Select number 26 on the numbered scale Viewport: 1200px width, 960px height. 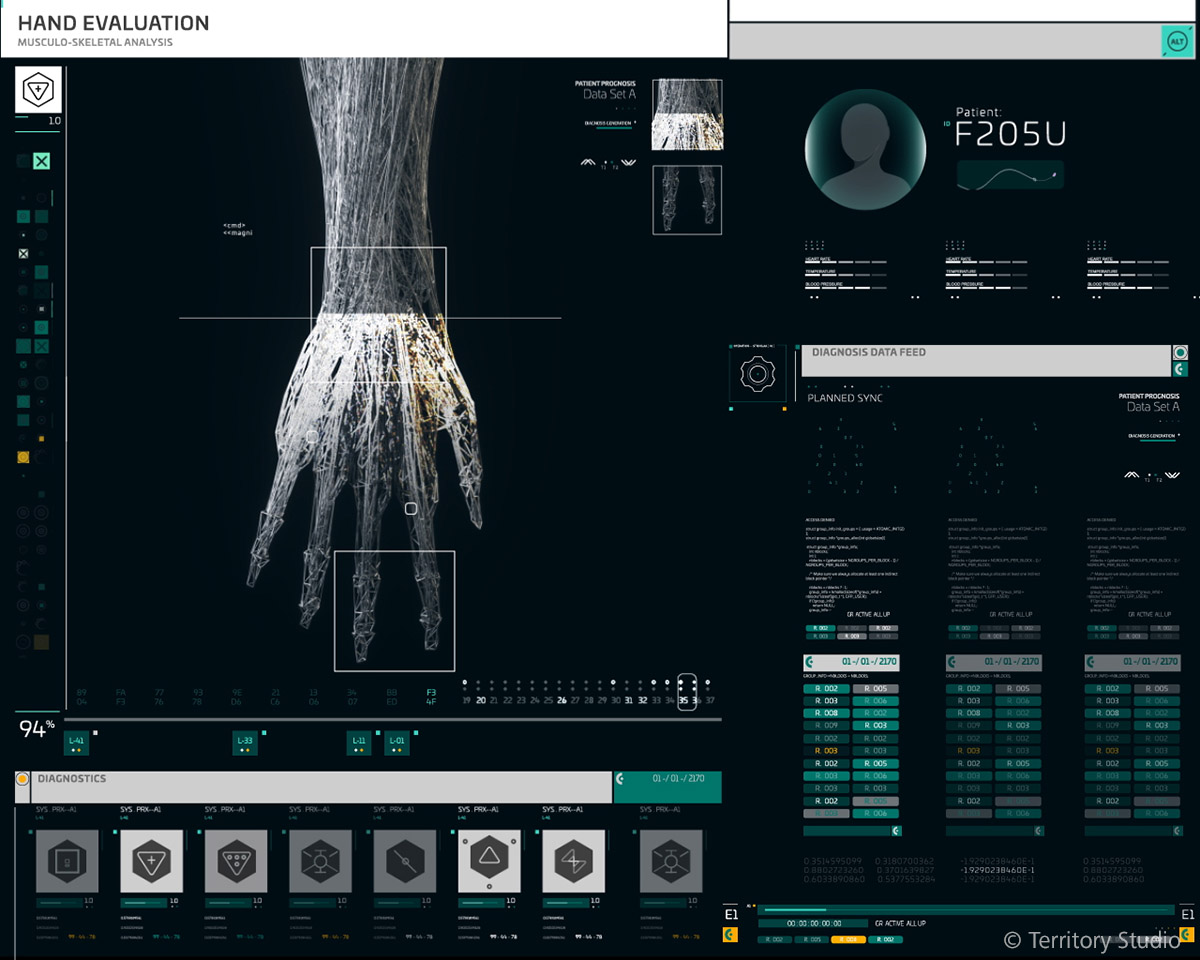(562, 701)
